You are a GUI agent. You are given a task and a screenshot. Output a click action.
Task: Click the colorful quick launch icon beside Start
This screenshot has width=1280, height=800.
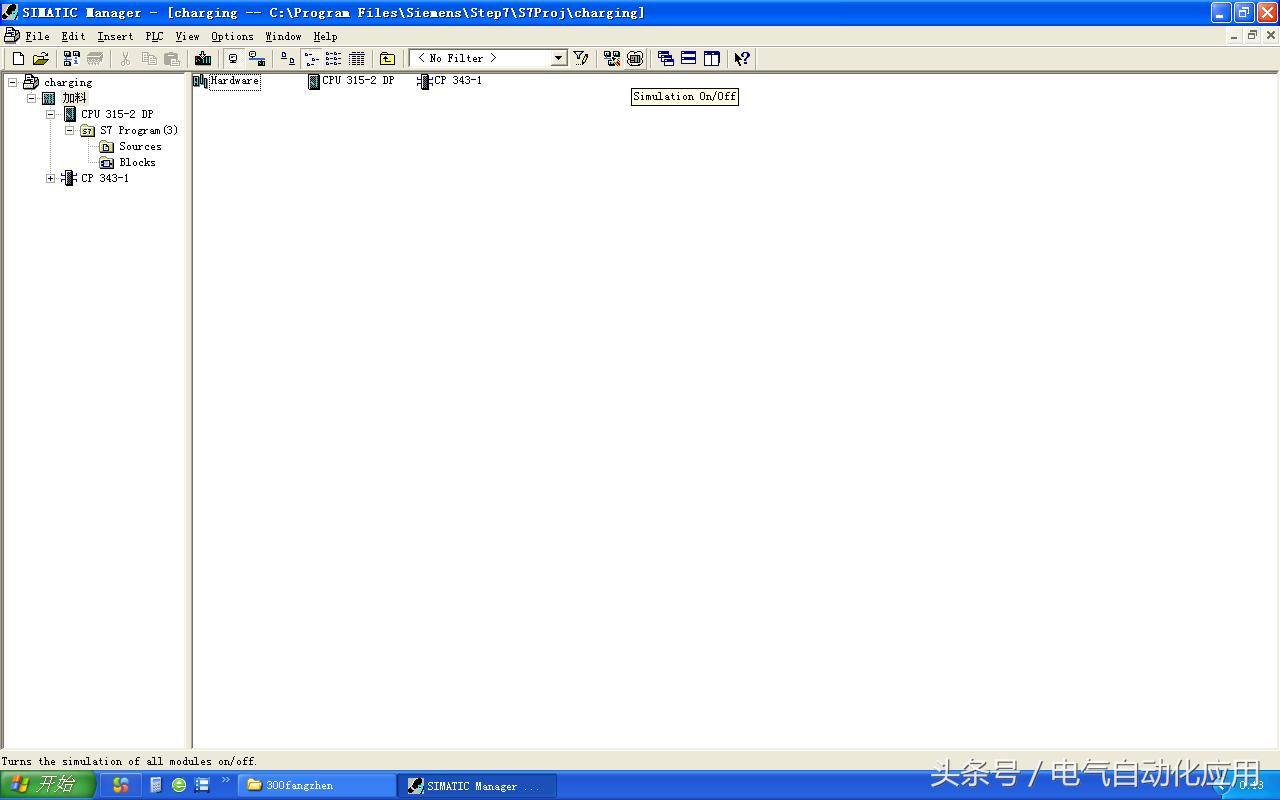121,785
